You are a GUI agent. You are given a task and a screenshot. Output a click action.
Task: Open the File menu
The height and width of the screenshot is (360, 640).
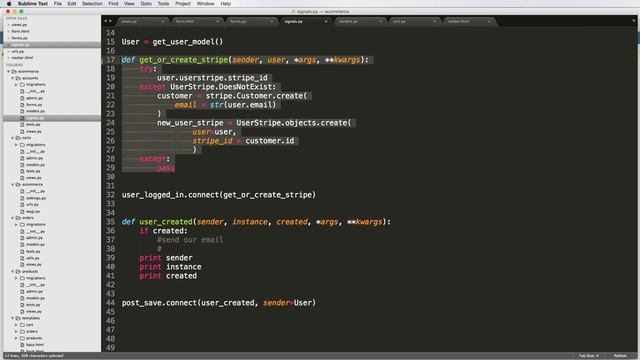click(58, 4)
